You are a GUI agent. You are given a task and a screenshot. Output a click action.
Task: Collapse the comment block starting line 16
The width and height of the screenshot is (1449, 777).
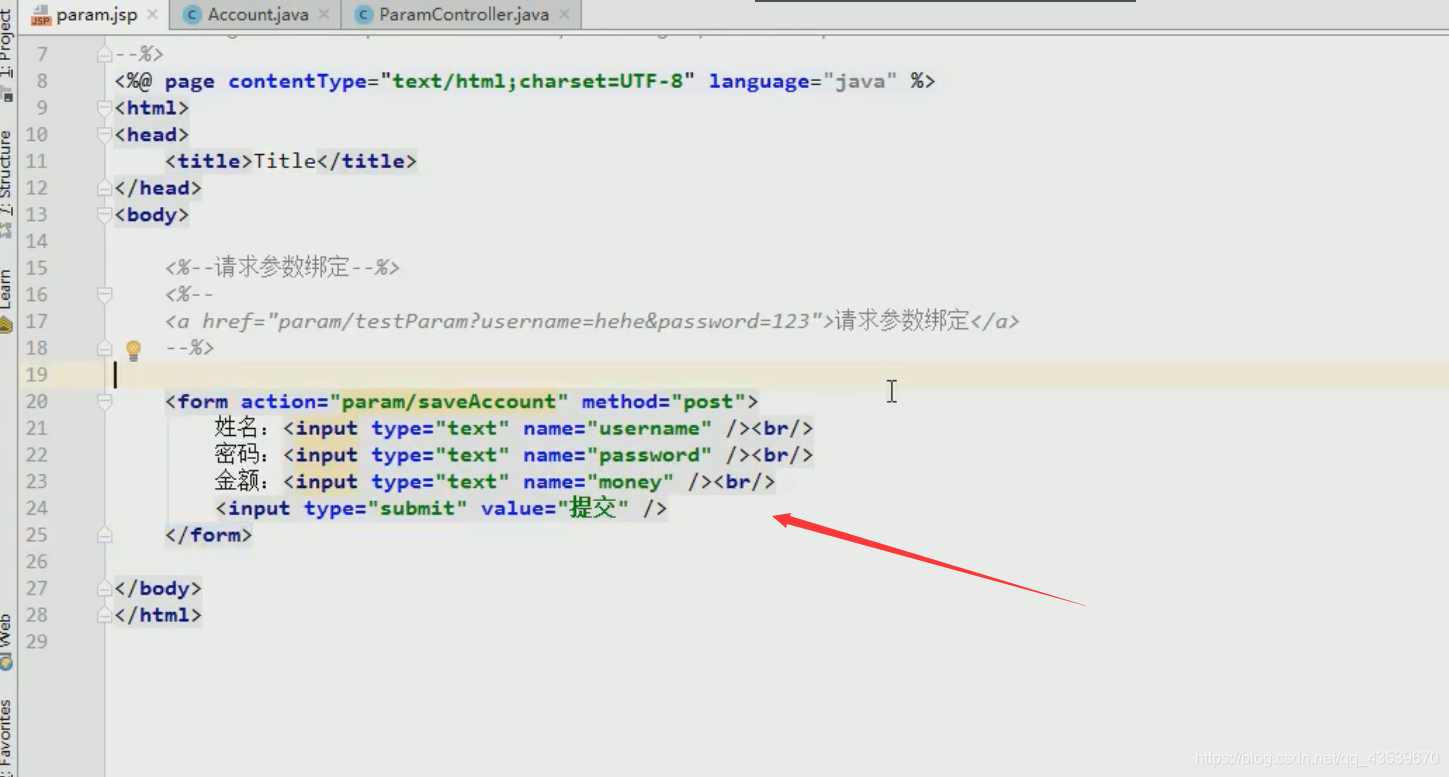click(x=104, y=294)
